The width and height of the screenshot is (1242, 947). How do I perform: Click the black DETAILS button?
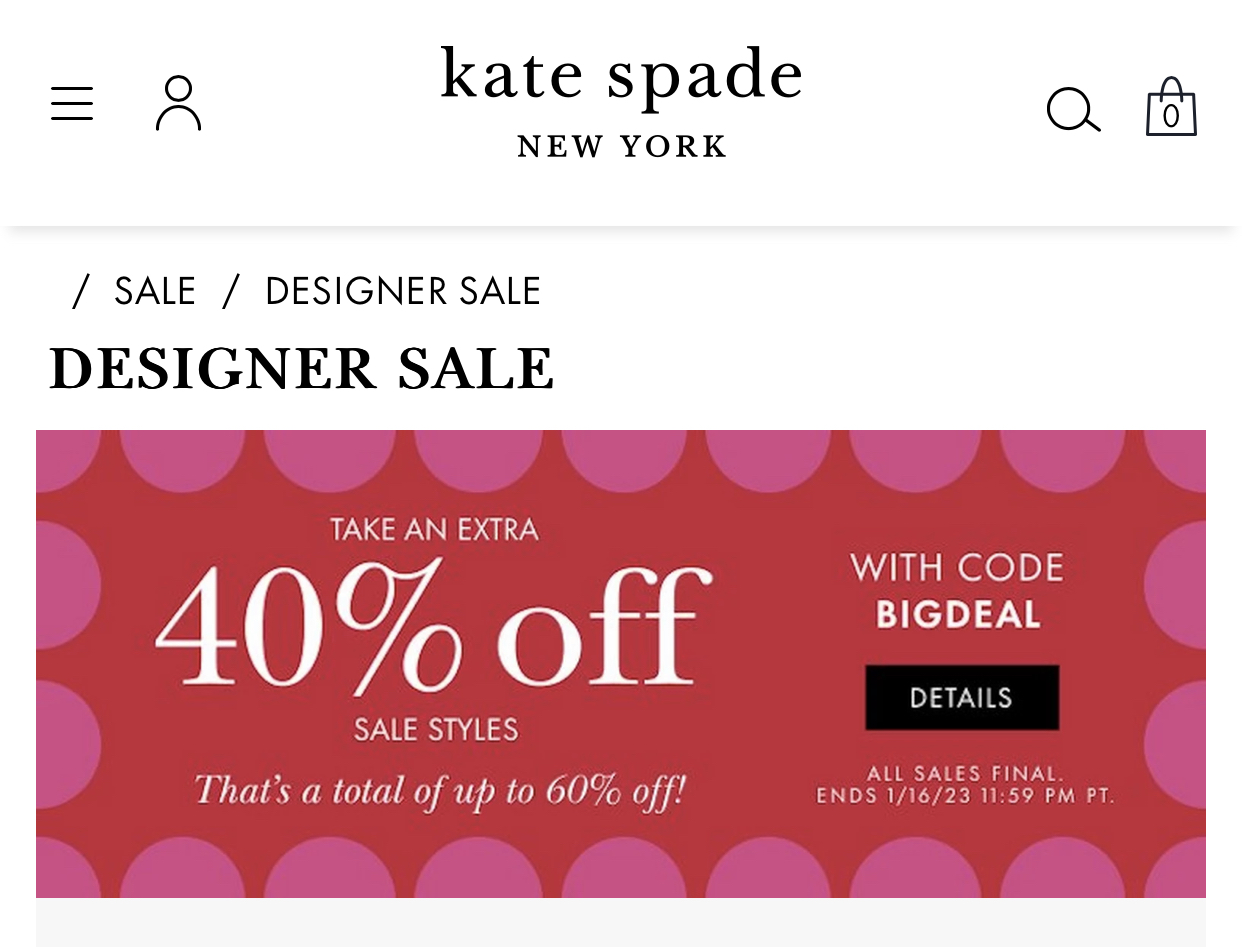(x=962, y=697)
